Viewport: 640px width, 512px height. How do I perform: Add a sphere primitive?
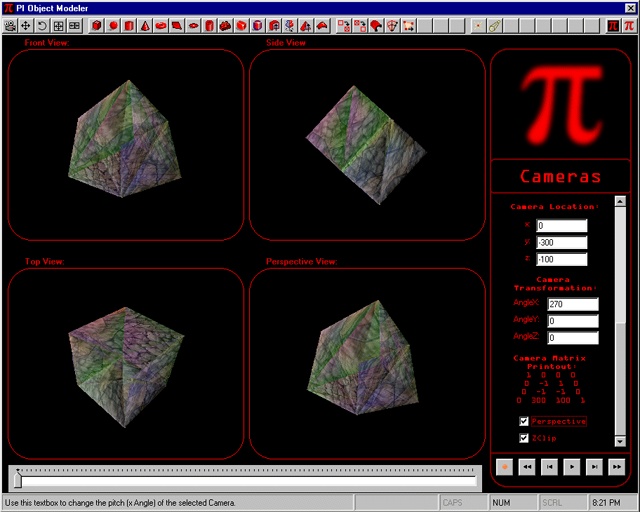(x=113, y=25)
